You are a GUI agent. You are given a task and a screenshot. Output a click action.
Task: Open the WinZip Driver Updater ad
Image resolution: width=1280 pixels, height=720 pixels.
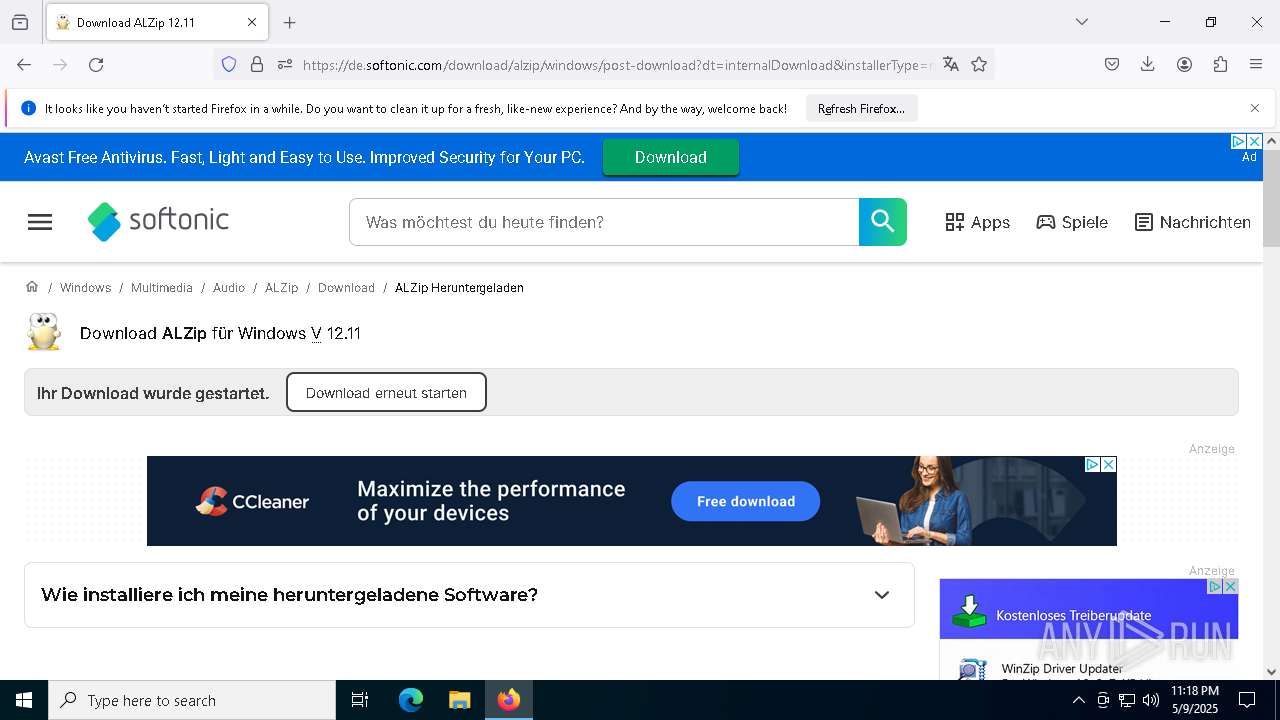(x=1062, y=668)
